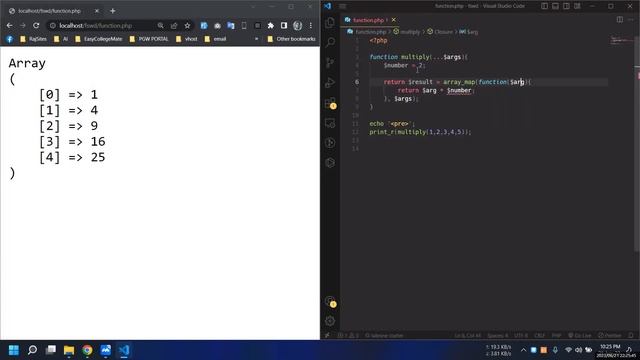
Task: Show more bookmarks chevron
Action: click(x=256, y=39)
